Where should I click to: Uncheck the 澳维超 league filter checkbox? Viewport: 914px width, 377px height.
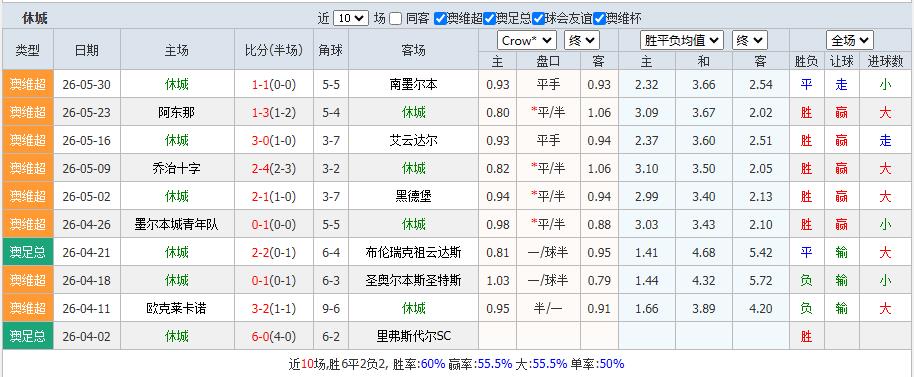pyautogui.click(x=441, y=19)
